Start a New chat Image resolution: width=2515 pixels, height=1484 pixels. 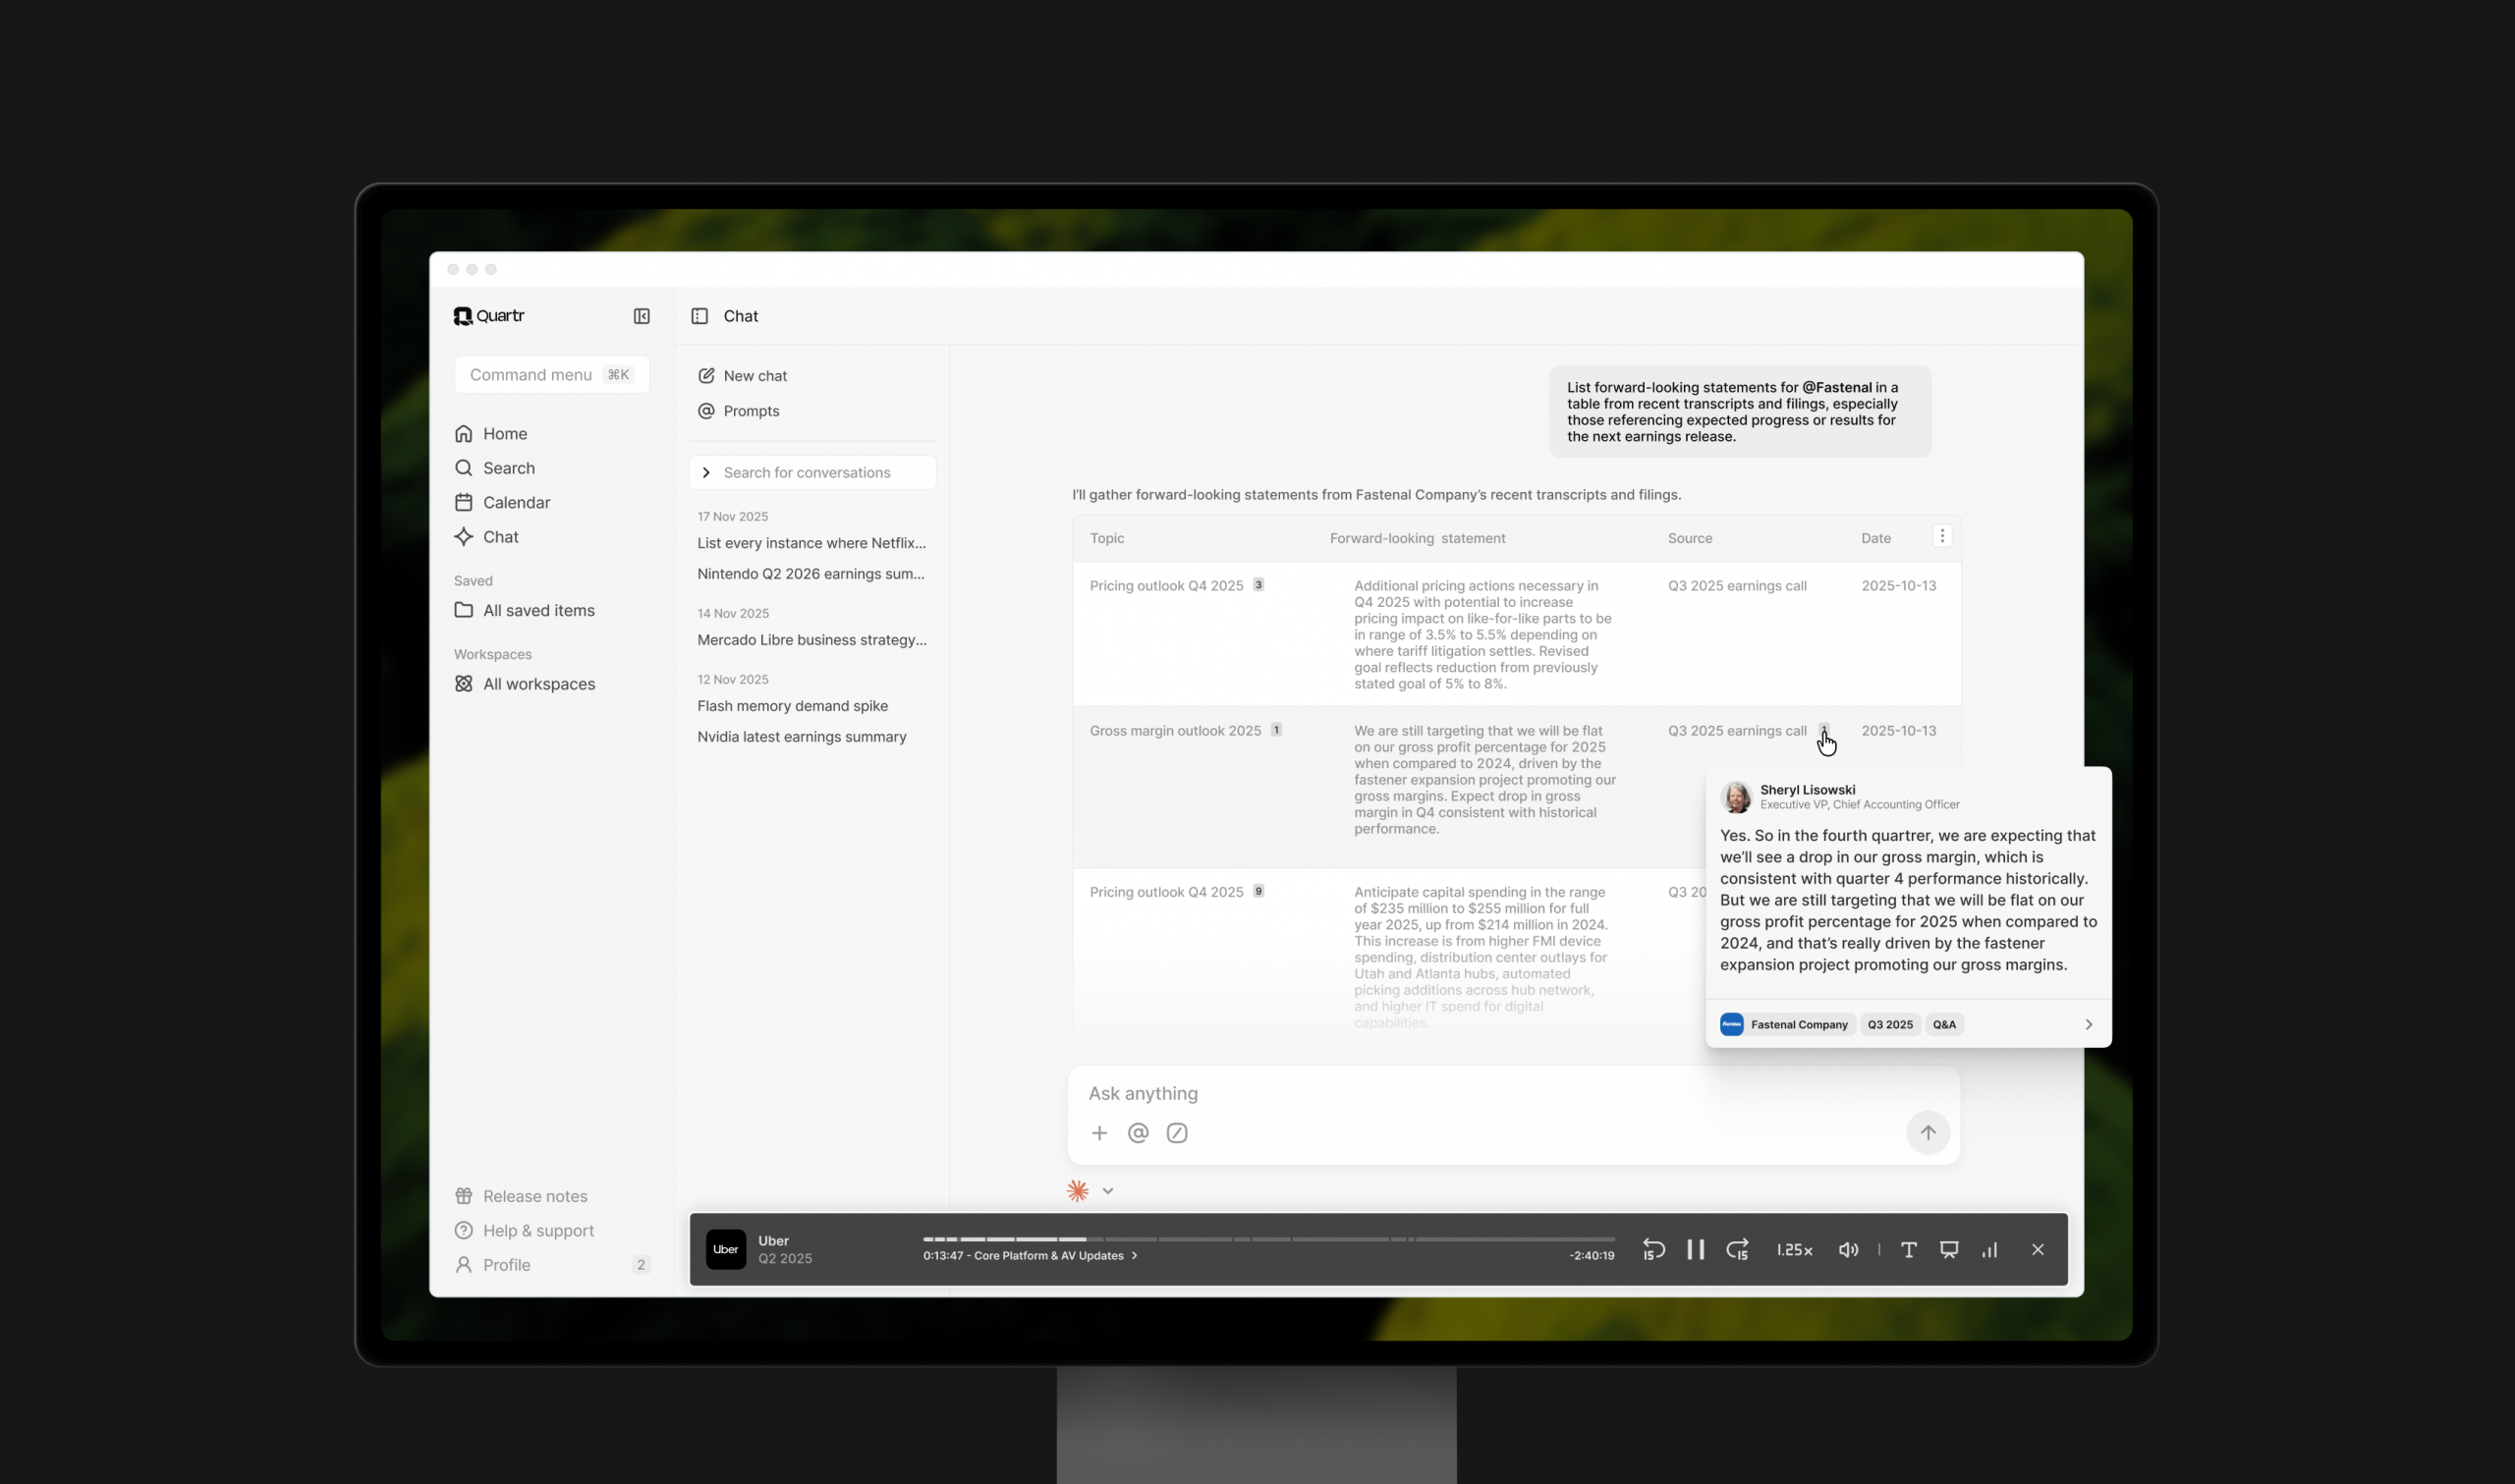tap(742, 376)
